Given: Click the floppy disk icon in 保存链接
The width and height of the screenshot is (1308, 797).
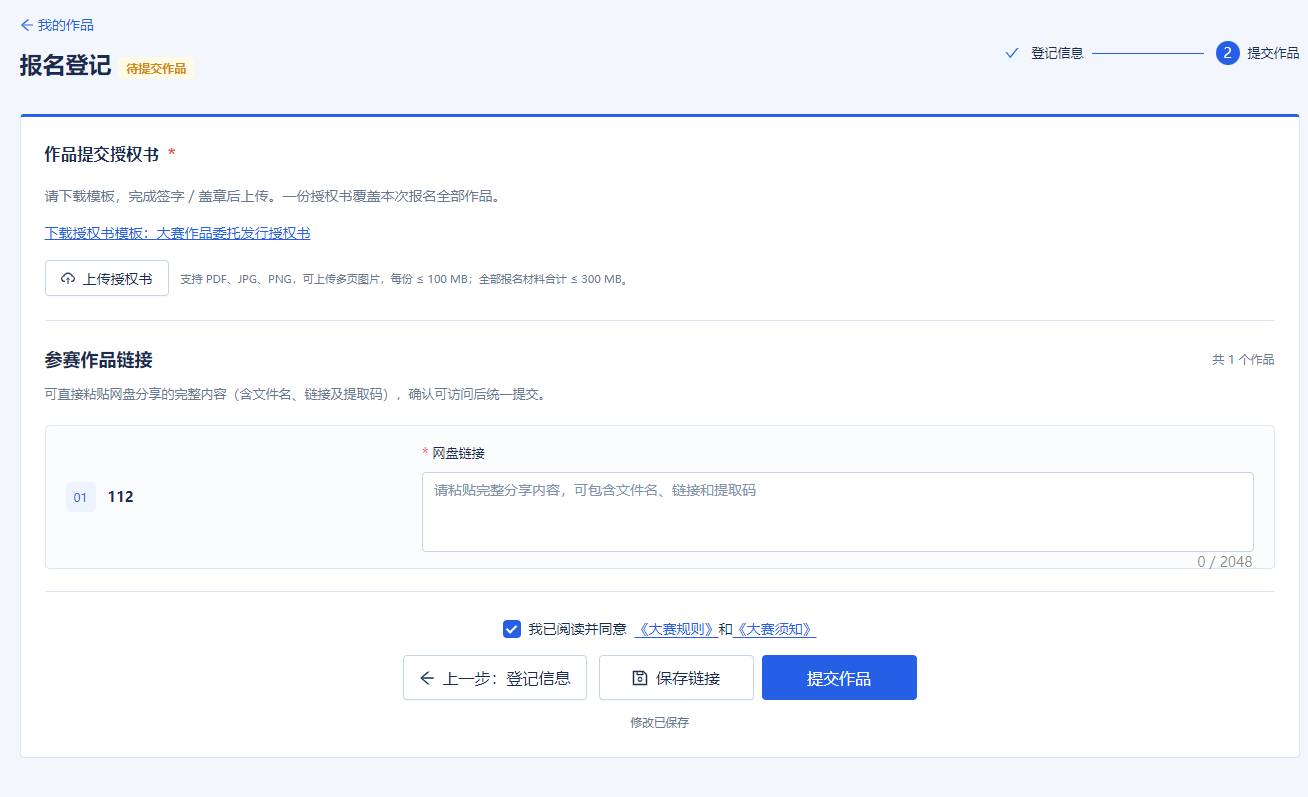Looking at the screenshot, I should pyautogui.click(x=640, y=678).
